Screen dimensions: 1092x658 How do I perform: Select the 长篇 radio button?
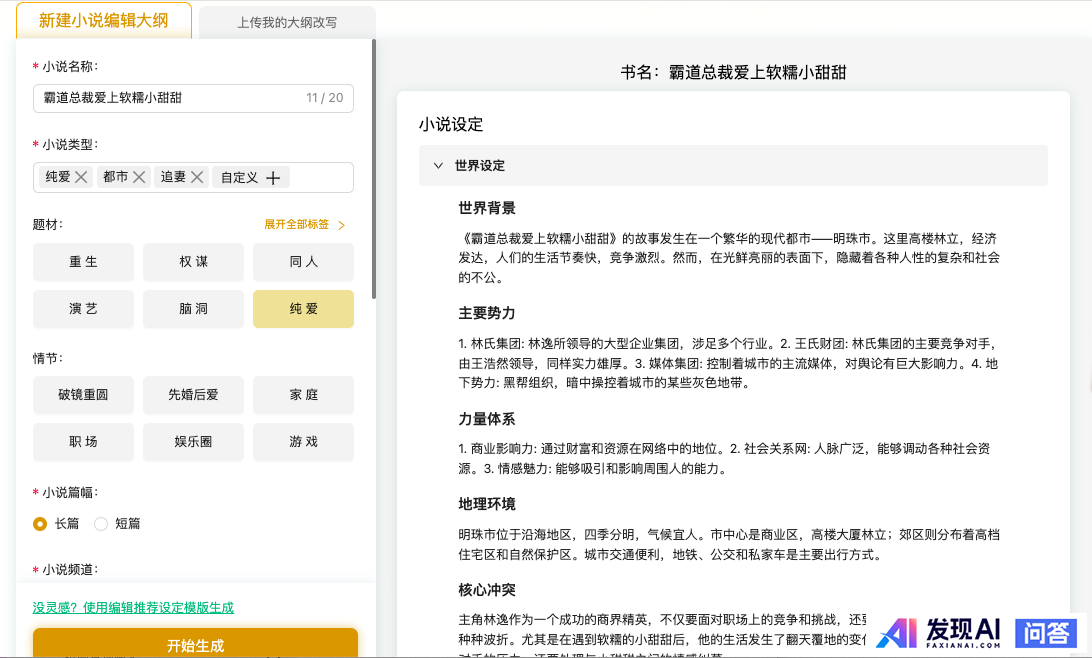point(40,523)
